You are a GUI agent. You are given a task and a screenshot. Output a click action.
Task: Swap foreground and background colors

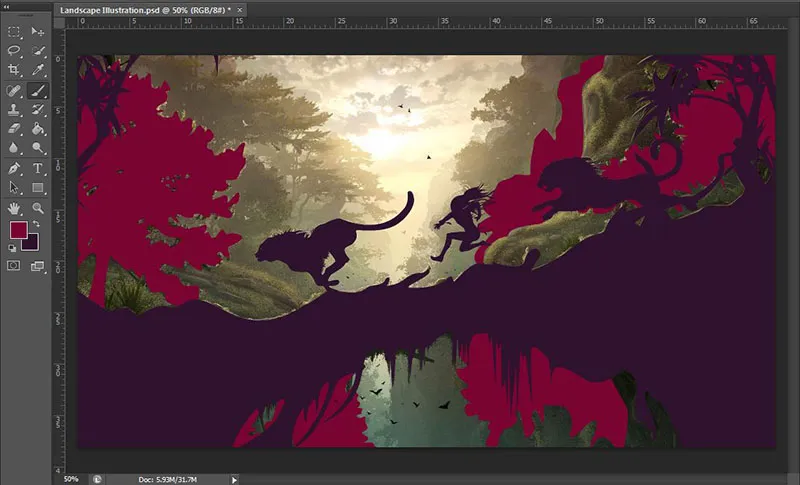[x=36, y=222]
